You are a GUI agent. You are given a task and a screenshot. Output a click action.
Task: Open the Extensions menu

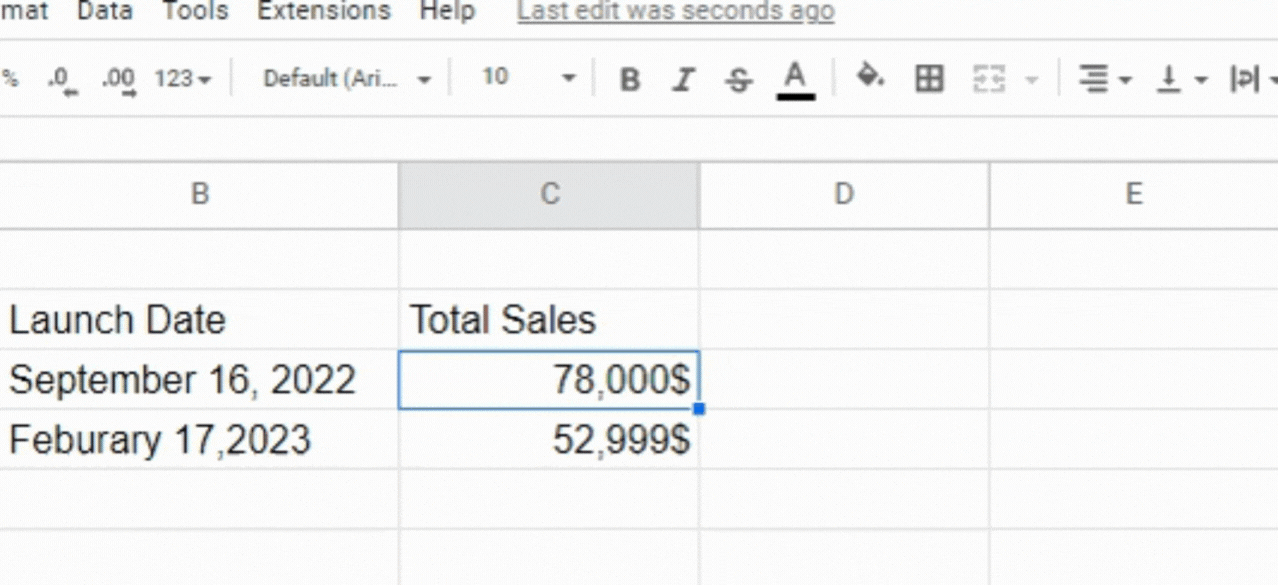click(324, 12)
